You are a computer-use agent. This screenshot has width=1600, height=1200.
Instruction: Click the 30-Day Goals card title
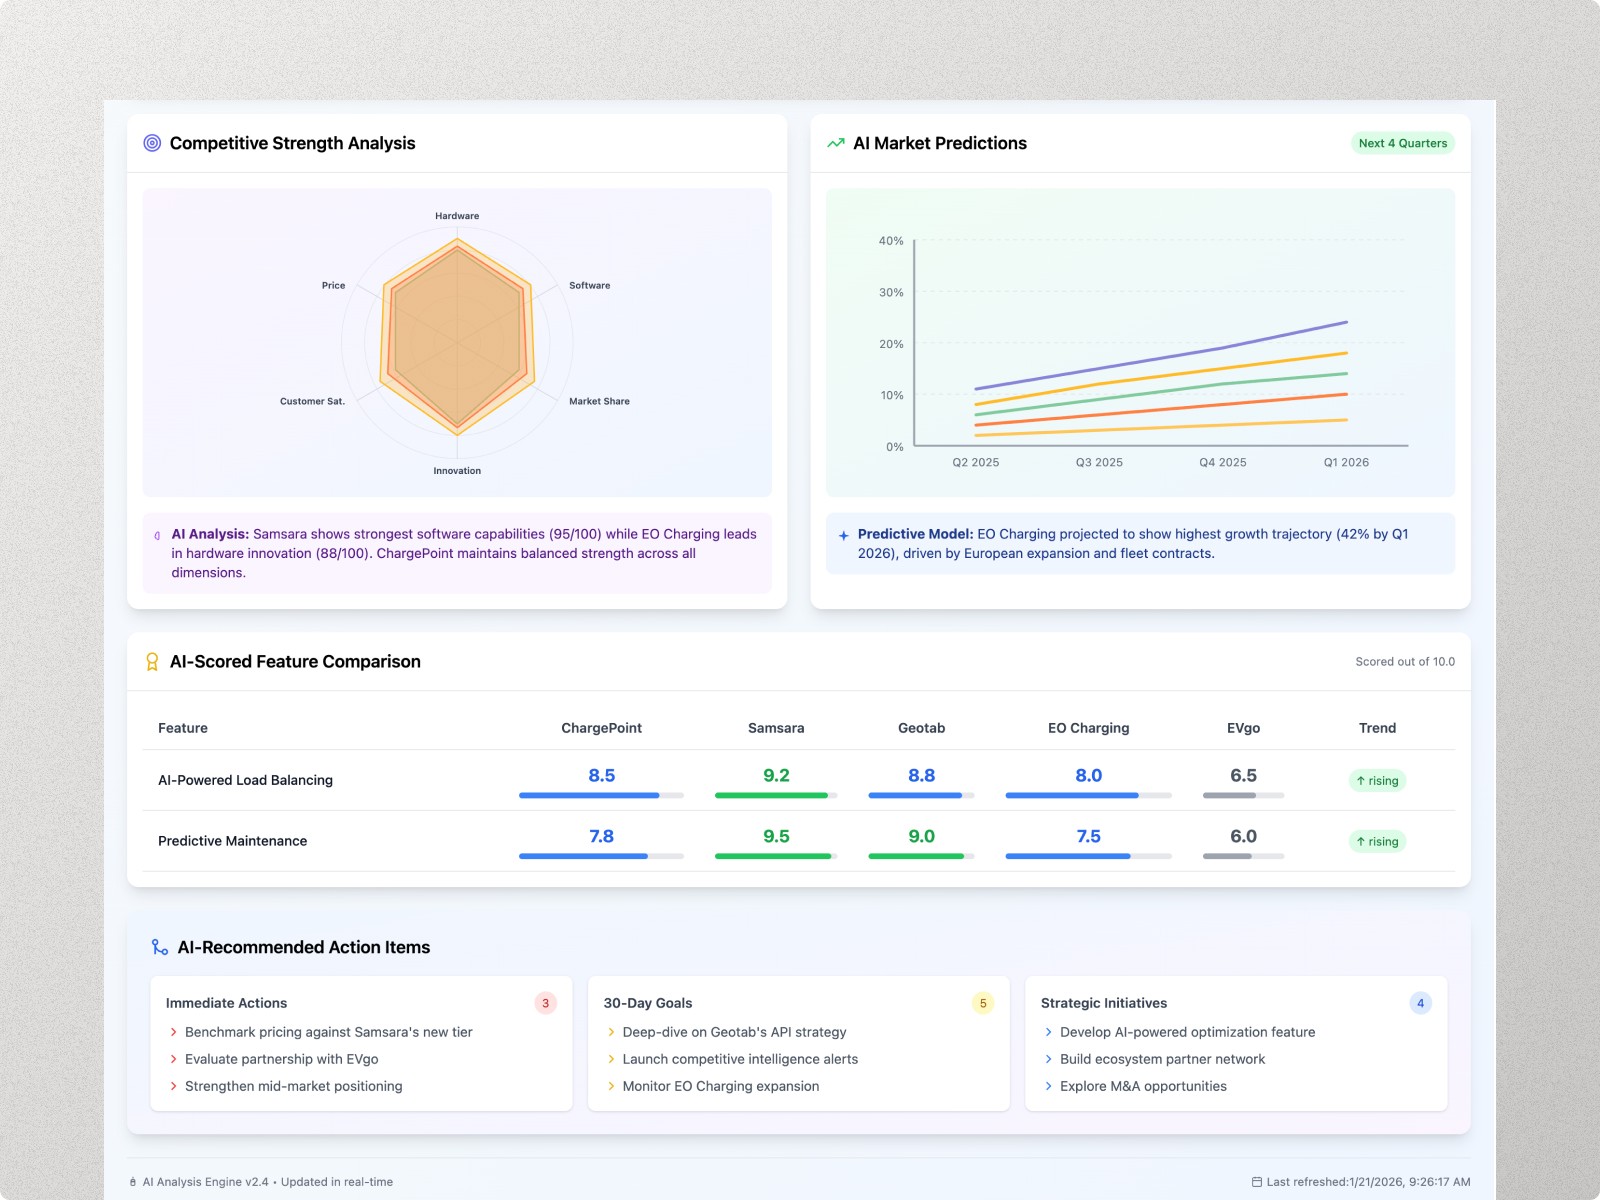(x=648, y=1003)
